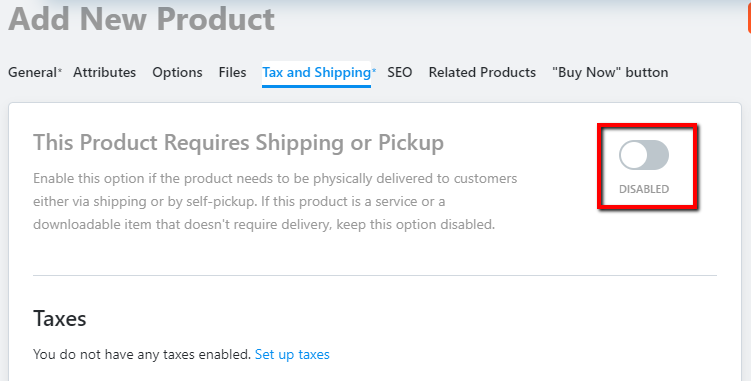Image resolution: width=751 pixels, height=381 pixels.
Task: Click the asterisk beside the General tab
Action: pyautogui.click(x=60, y=70)
